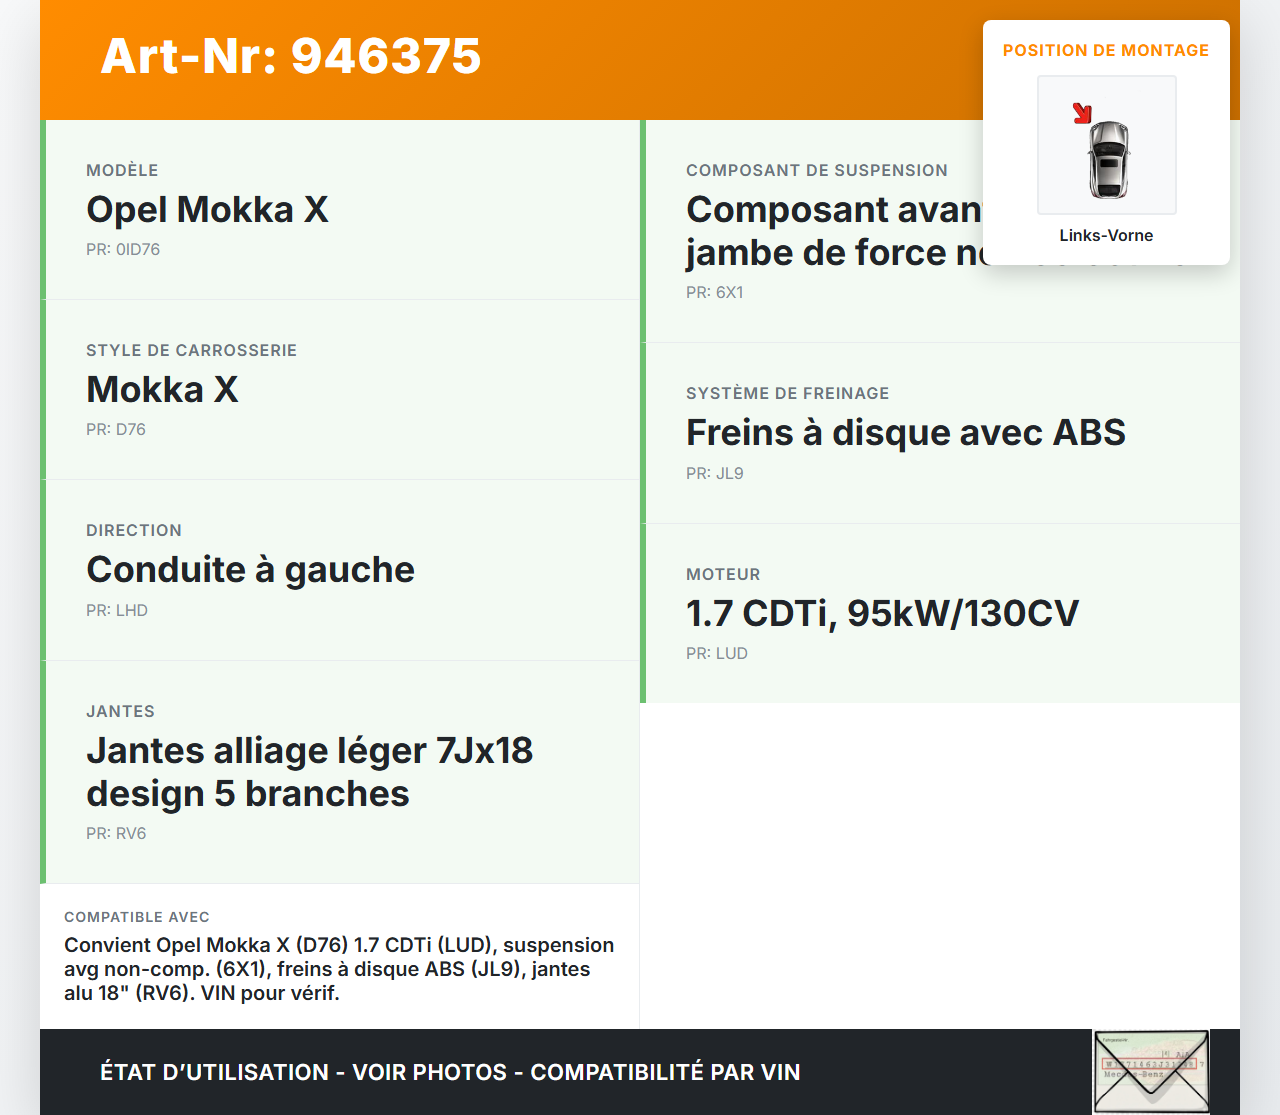Screen dimensions: 1280x1115
Task: Toggle the Conduite à gauche selection
Action: 250,570
